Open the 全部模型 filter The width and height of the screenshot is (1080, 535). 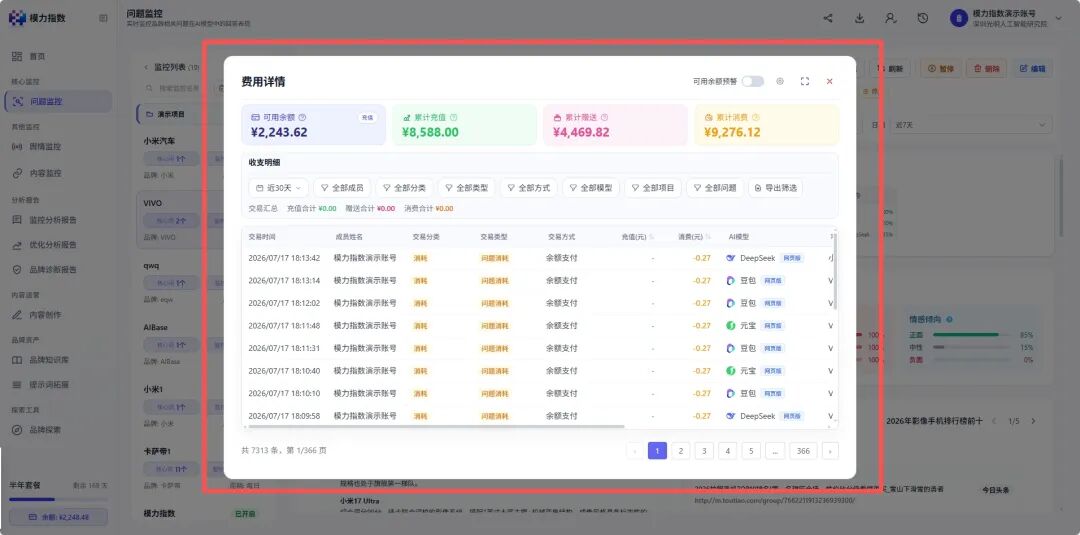(x=591, y=188)
